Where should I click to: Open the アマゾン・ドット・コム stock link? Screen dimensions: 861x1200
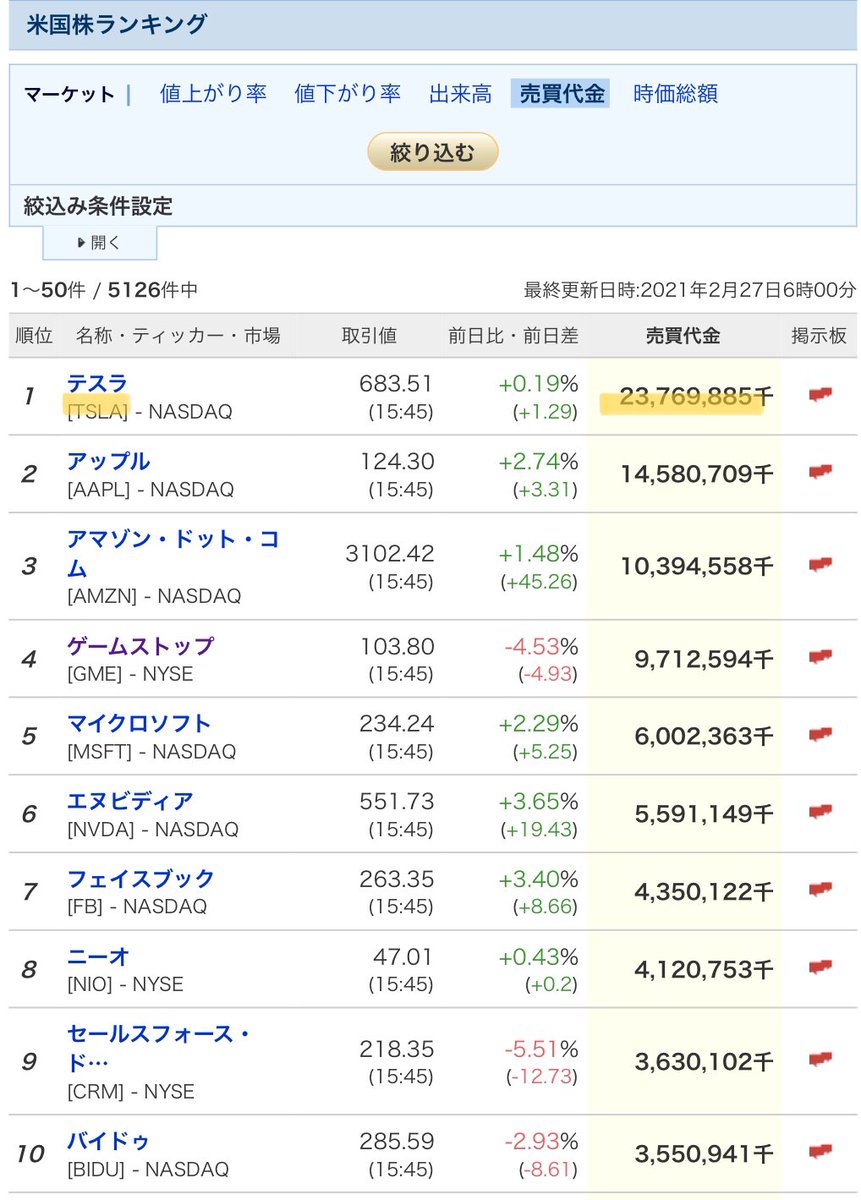(172, 554)
